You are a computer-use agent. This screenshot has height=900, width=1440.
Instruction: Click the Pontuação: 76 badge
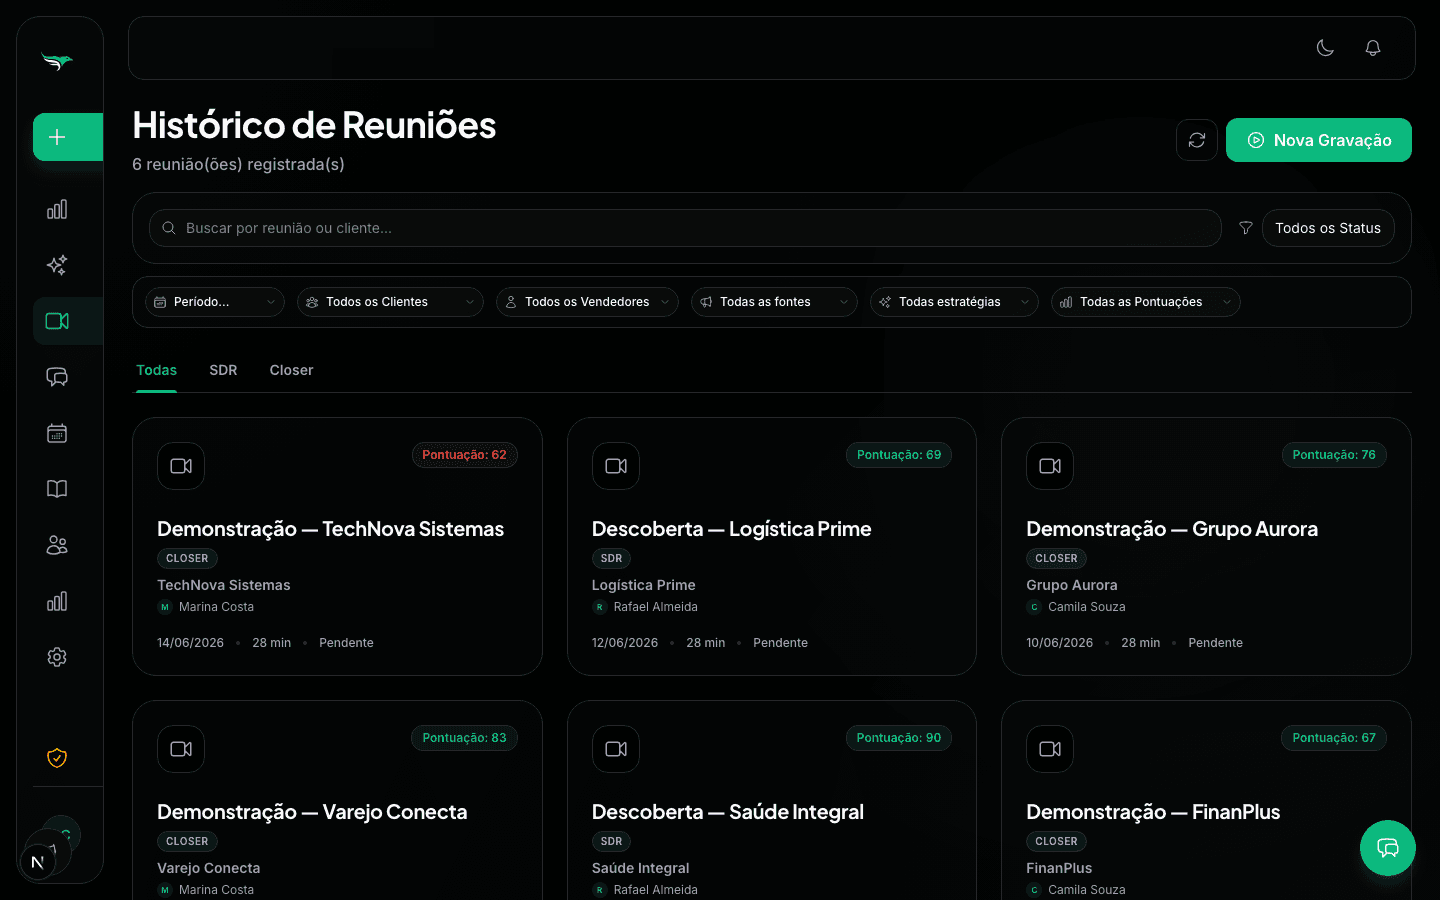coord(1334,455)
